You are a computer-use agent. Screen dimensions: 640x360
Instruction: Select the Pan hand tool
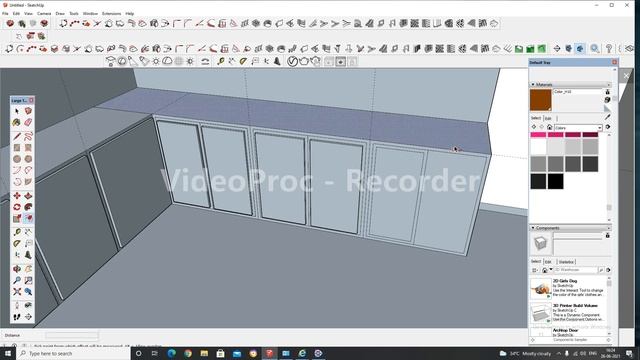[28, 269]
